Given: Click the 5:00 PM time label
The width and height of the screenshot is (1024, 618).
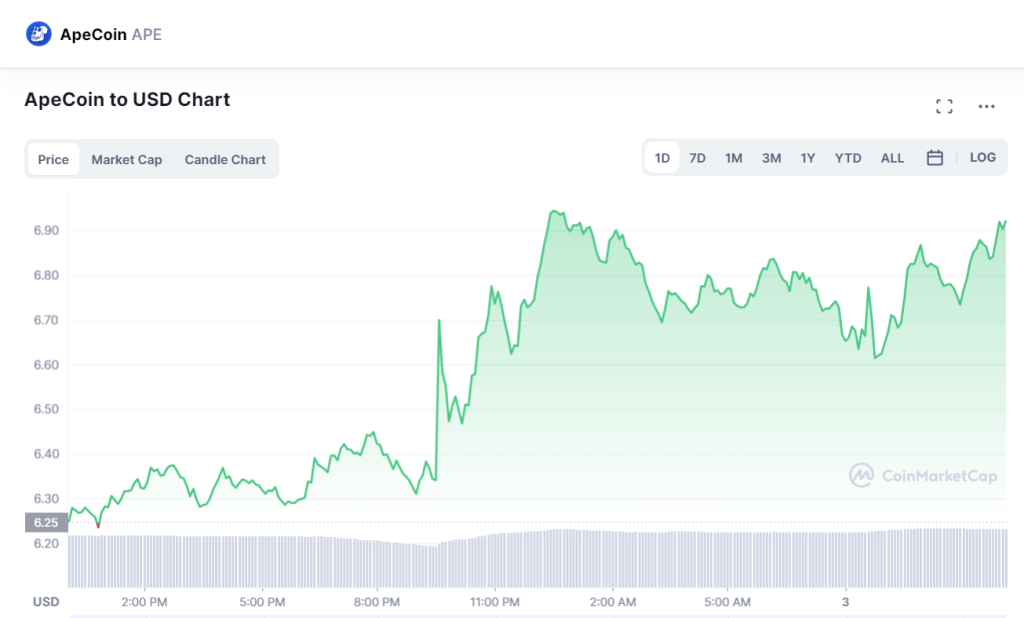Looking at the screenshot, I should coord(262,602).
